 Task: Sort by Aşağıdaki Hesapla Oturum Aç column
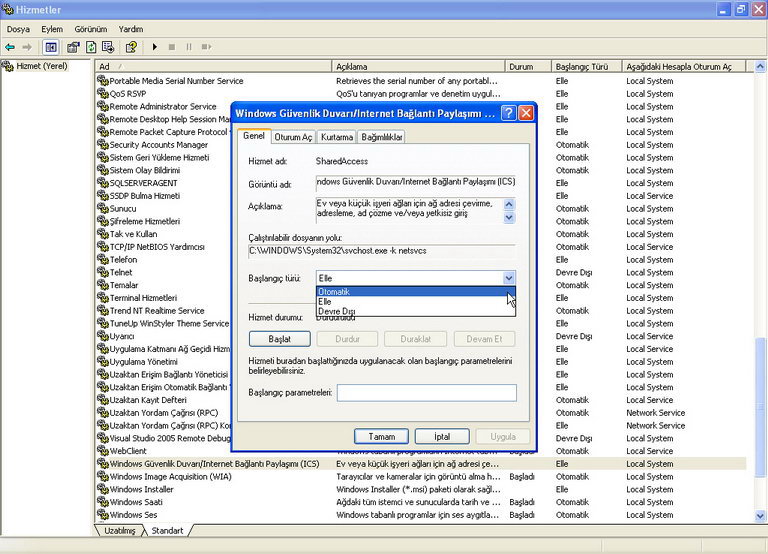[x=684, y=66]
